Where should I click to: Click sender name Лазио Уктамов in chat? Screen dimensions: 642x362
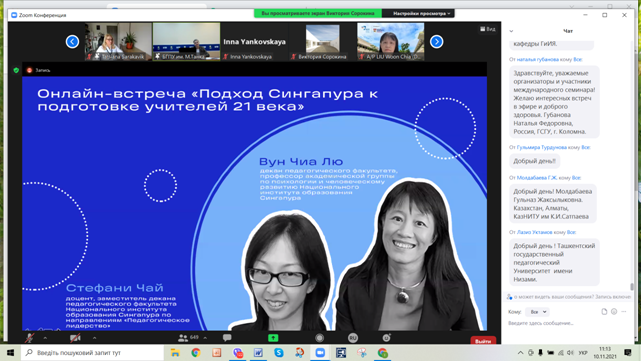pos(534,232)
